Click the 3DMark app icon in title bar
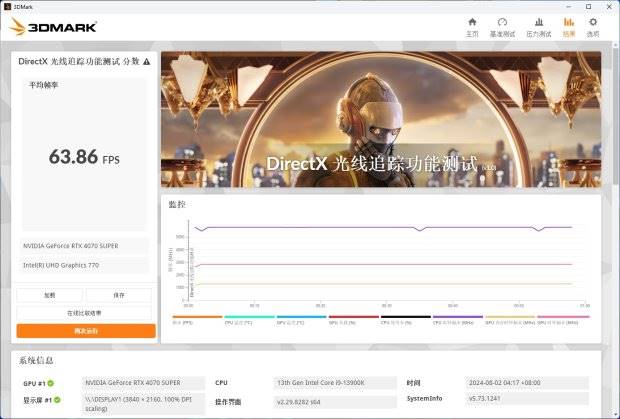 (x=7, y=7)
